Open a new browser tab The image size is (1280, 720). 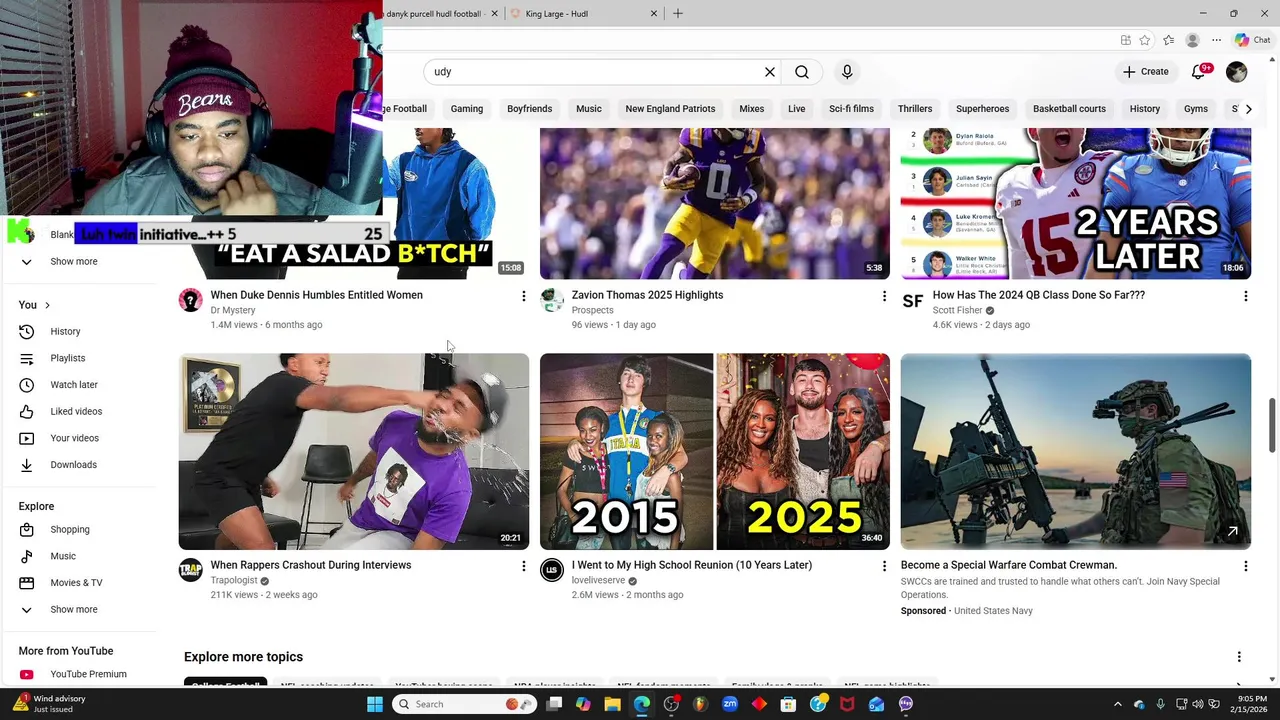pyautogui.click(x=678, y=14)
